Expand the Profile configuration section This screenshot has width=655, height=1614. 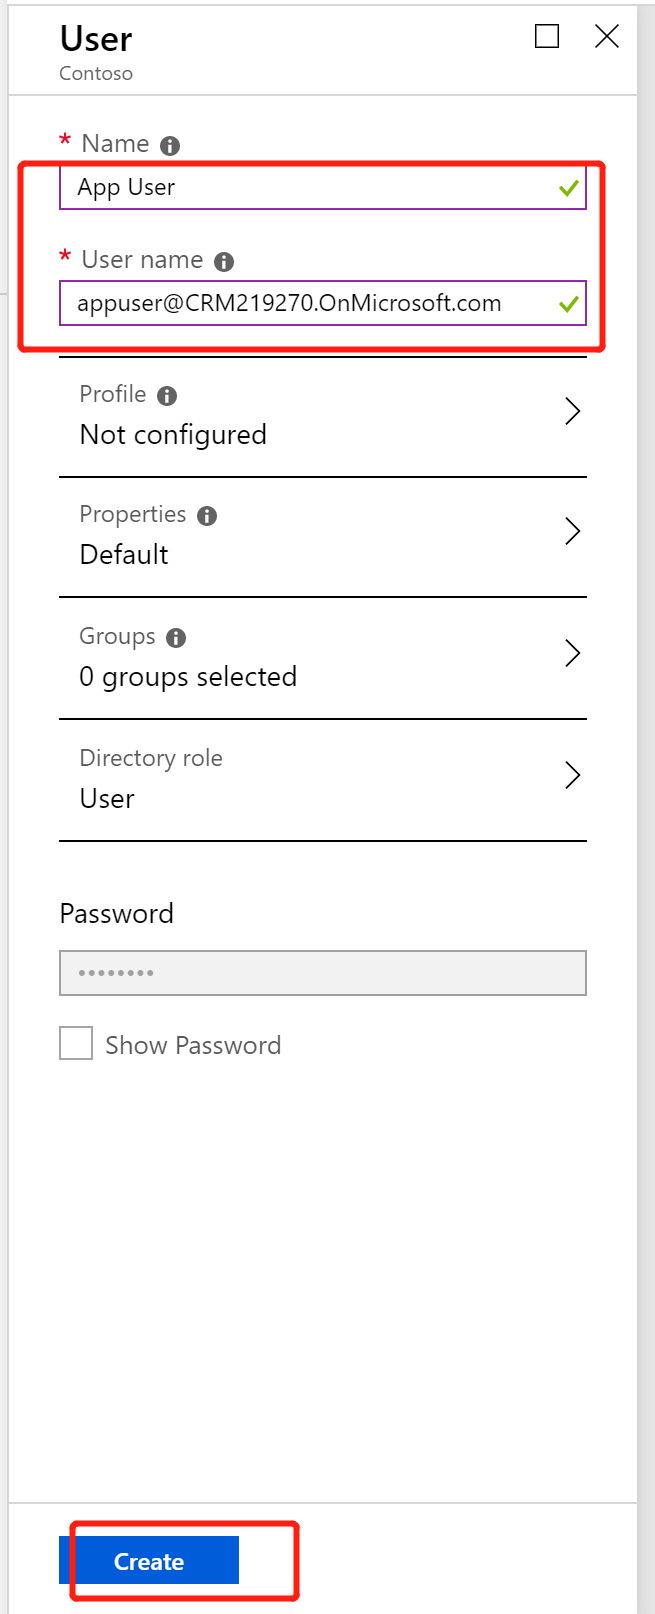(x=572, y=411)
